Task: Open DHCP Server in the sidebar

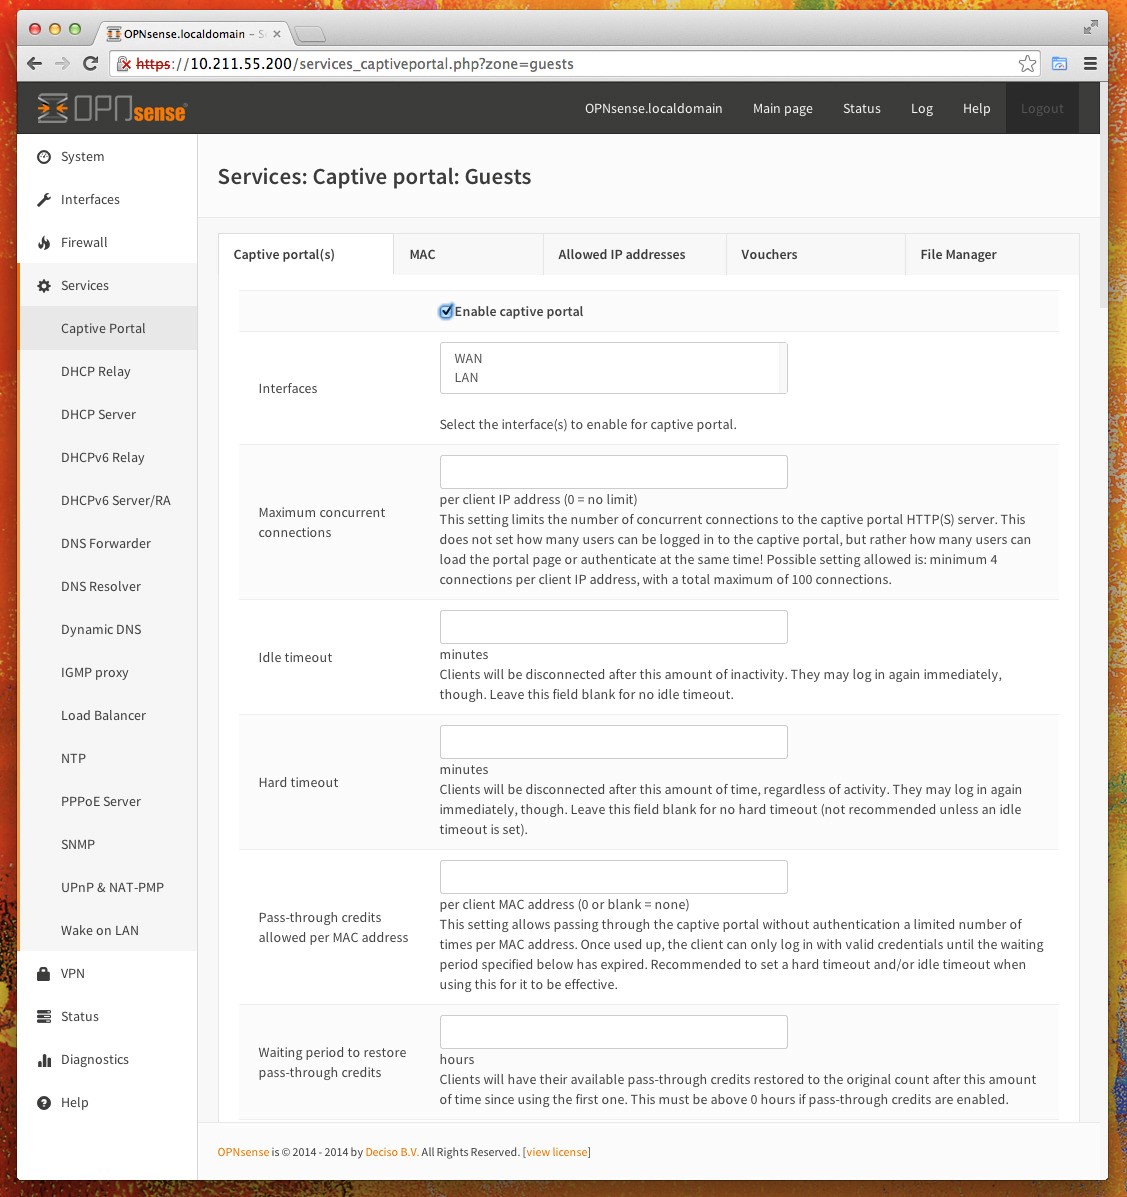Action: tap(108, 415)
